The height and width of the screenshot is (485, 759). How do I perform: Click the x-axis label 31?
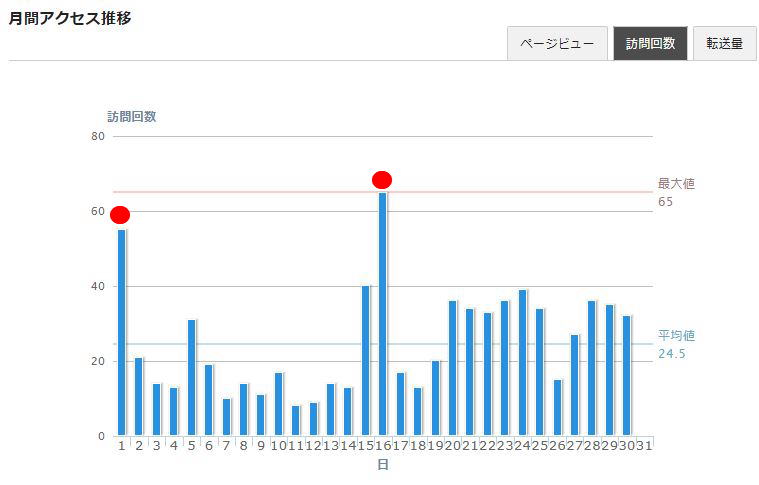click(x=644, y=446)
